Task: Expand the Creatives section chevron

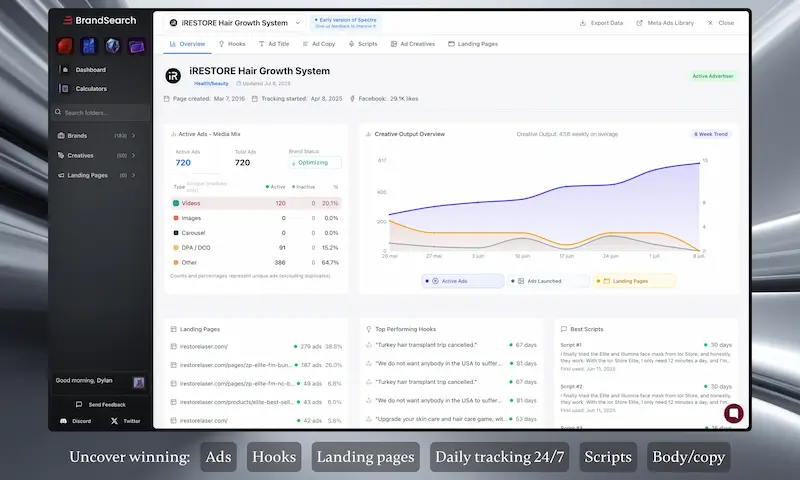Action: pos(134,155)
